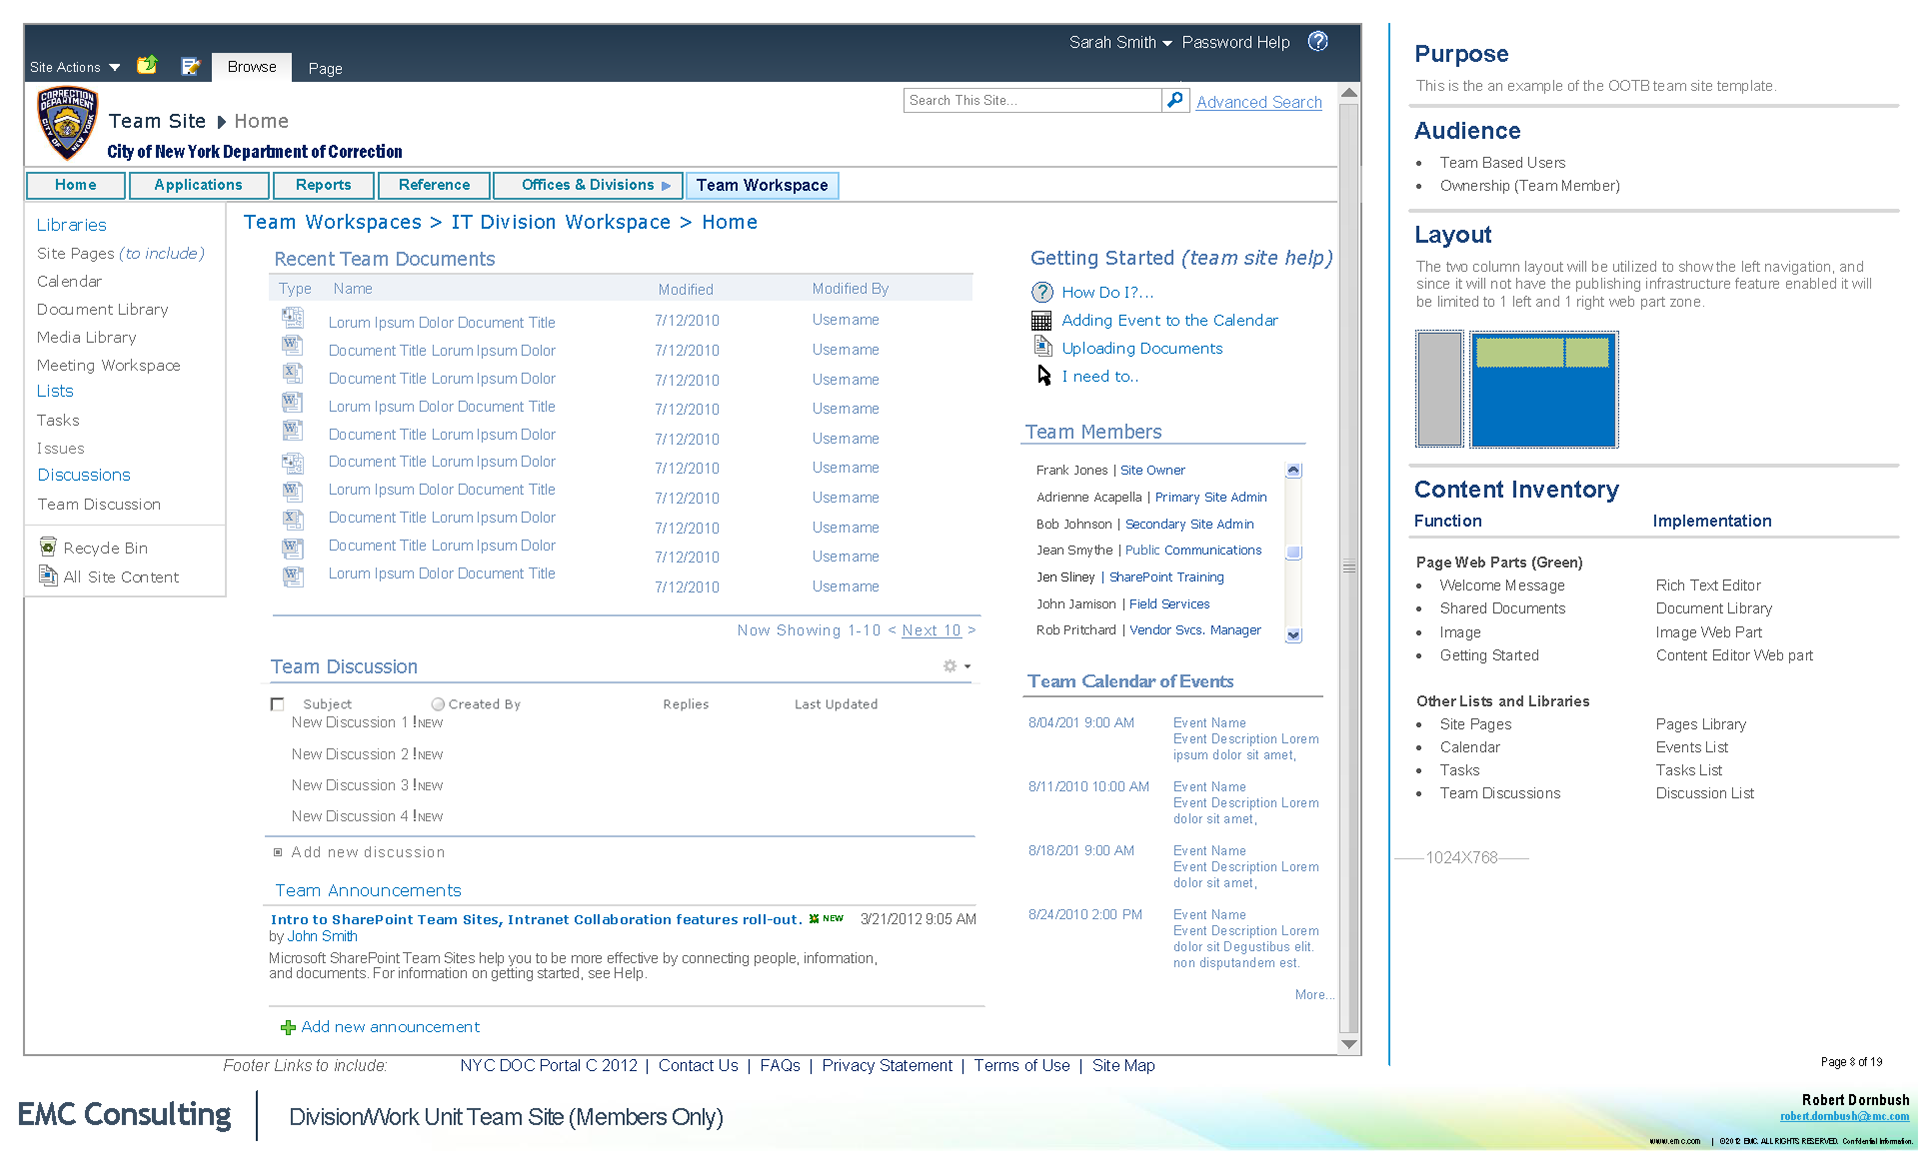1920x1152 pixels.
Task: Click the Department of Correction logo
Action: coord(67,123)
